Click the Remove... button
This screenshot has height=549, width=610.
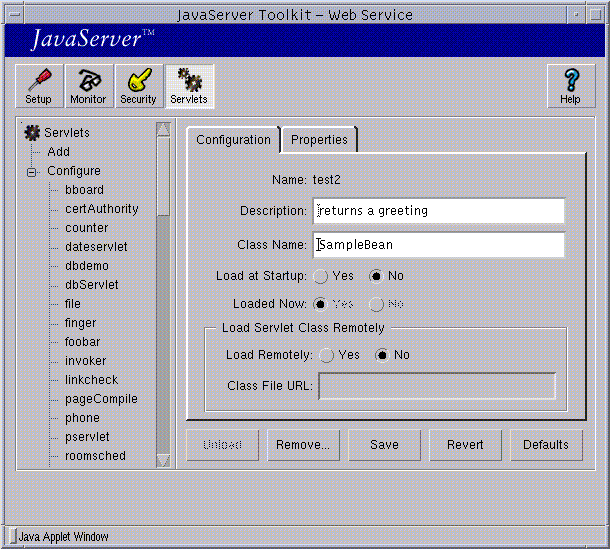tap(303, 445)
